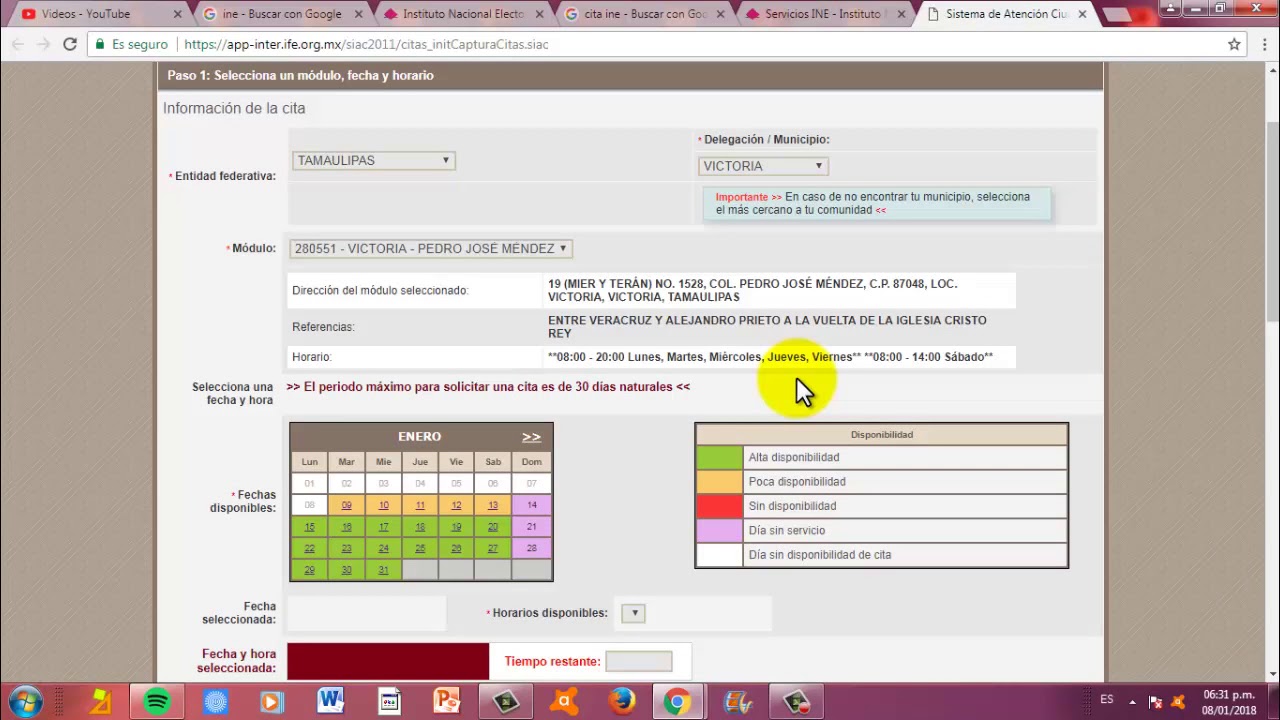Click the Avast tray icon
The width and height of the screenshot is (1280, 720).
pyautogui.click(x=1177, y=701)
